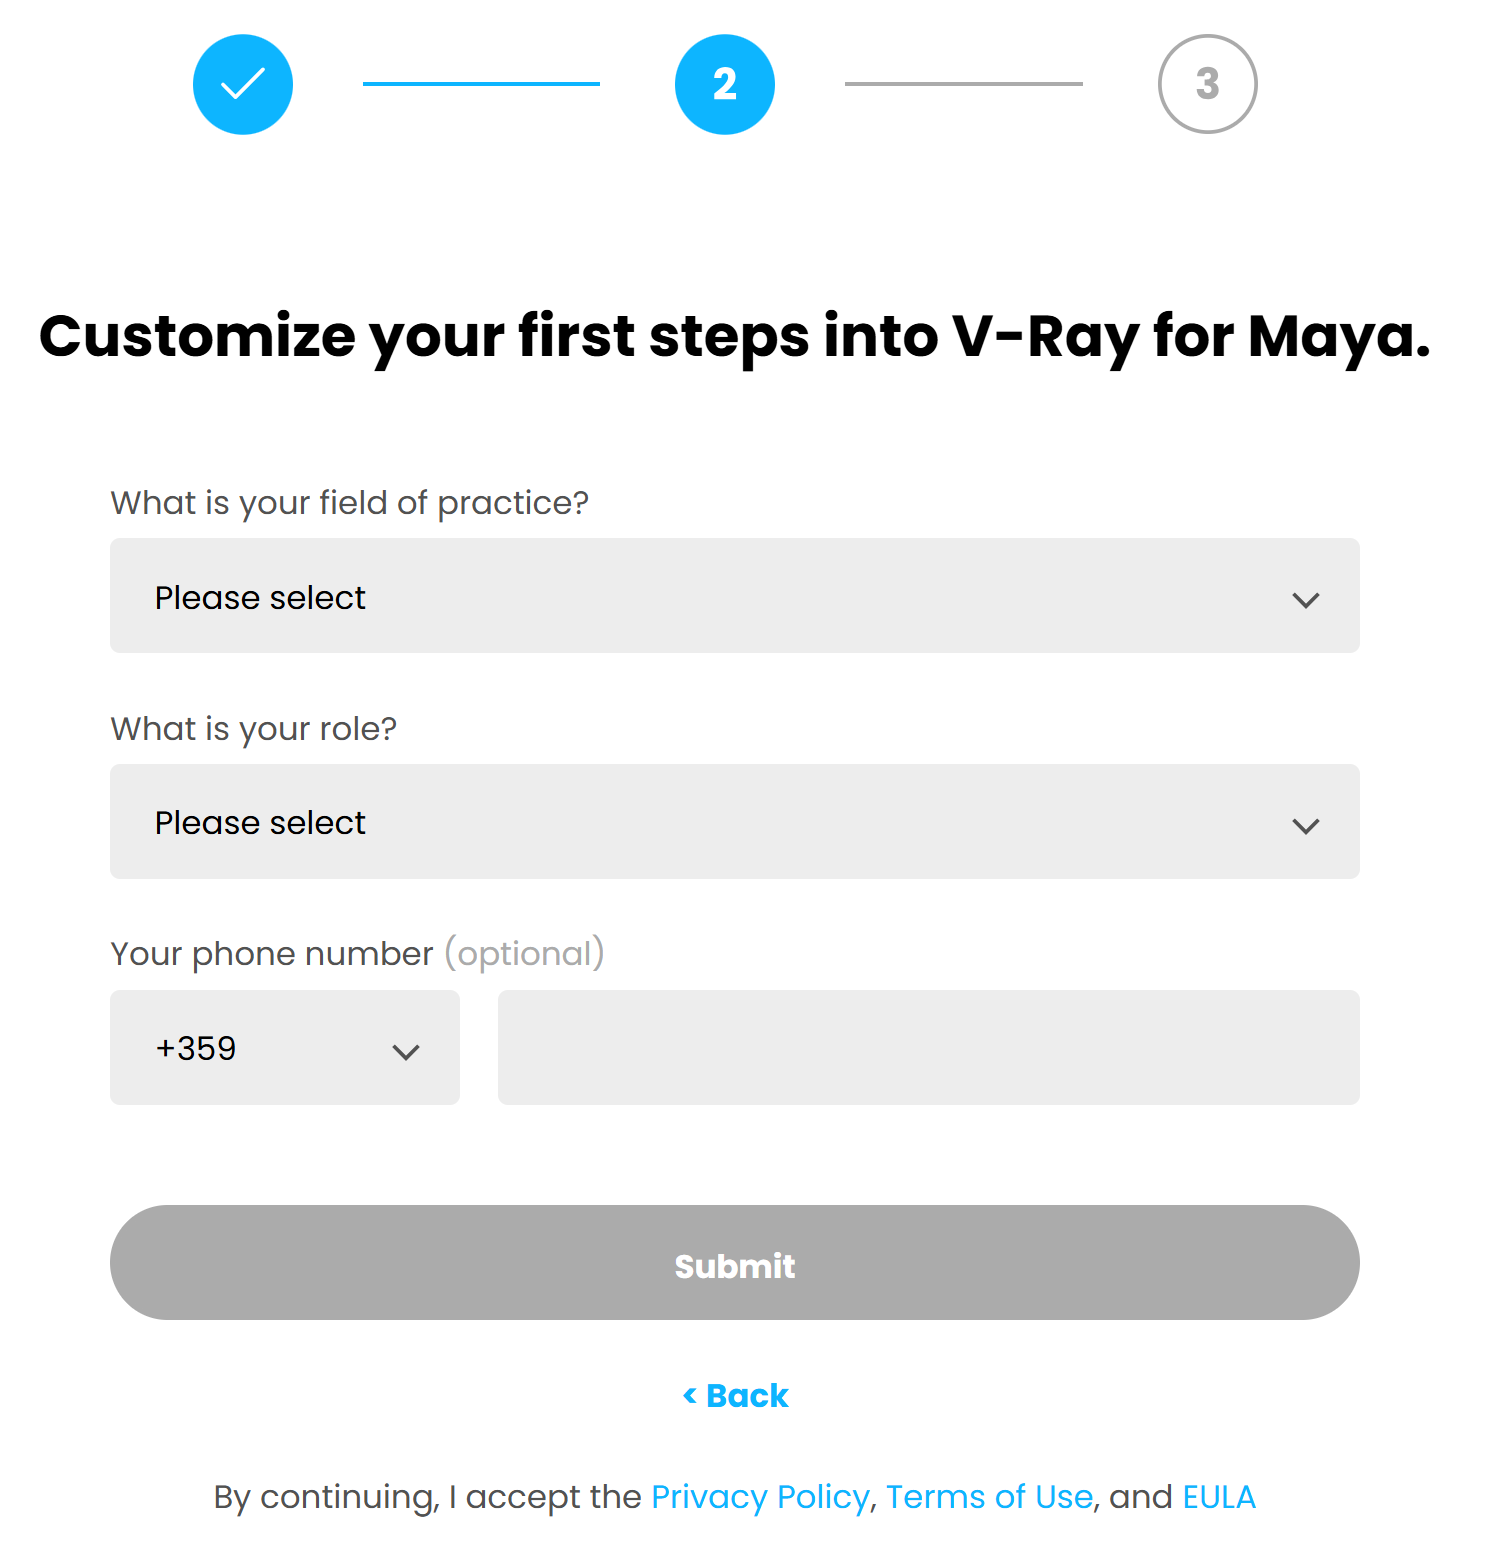Go to step 3 circle indicator
The width and height of the screenshot is (1492, 1547).
point(1207,84)
